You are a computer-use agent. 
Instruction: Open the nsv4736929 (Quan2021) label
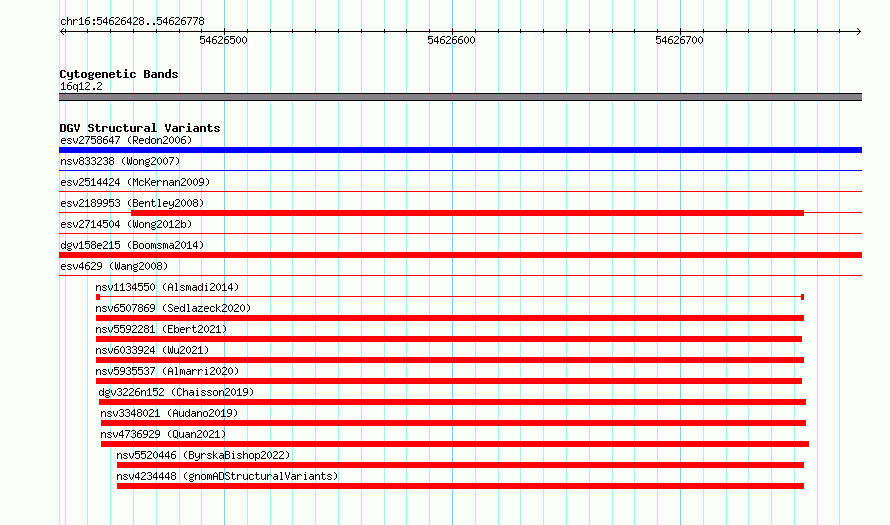163,434
